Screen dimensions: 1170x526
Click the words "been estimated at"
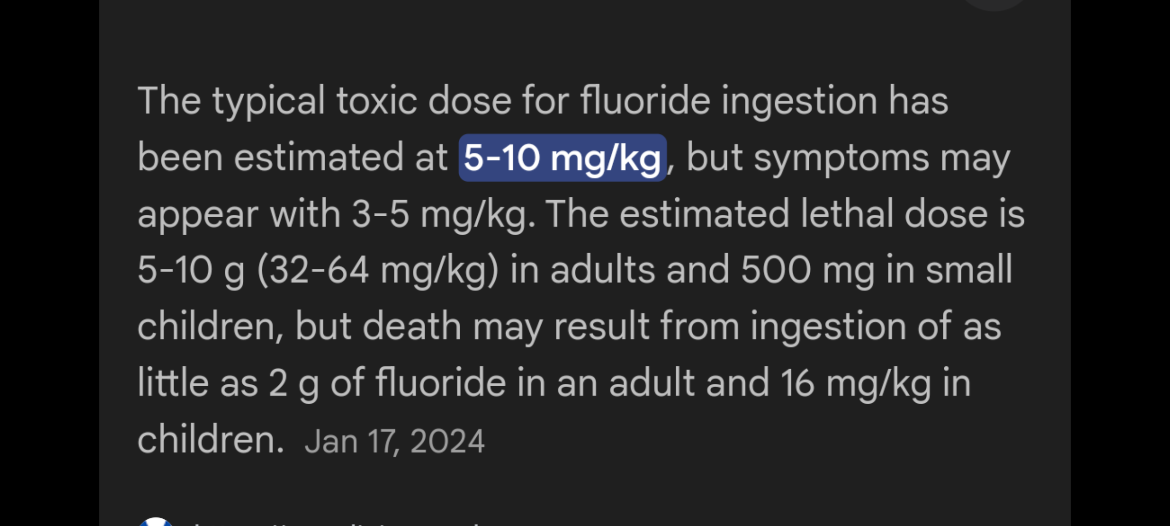pyautogui.click(x=292, y=158)
